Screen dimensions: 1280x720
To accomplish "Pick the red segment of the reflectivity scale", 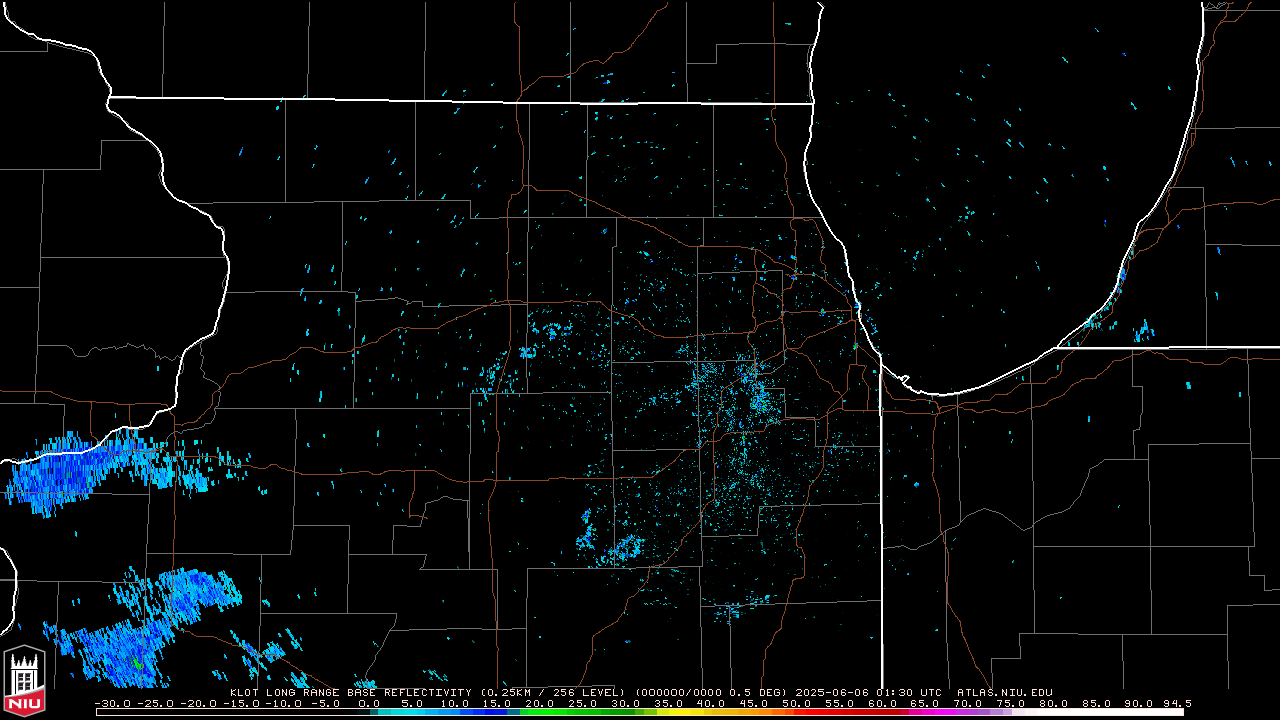I will tap(848, 712).
